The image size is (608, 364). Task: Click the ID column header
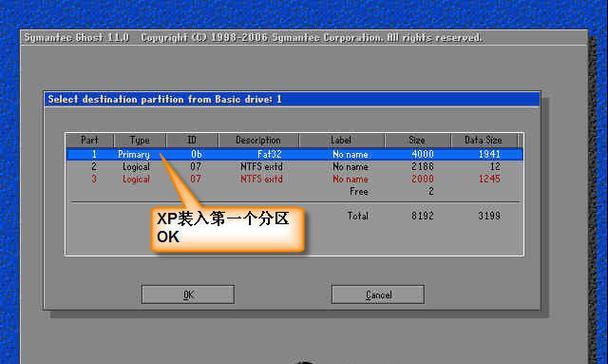(x=192, y=140)
